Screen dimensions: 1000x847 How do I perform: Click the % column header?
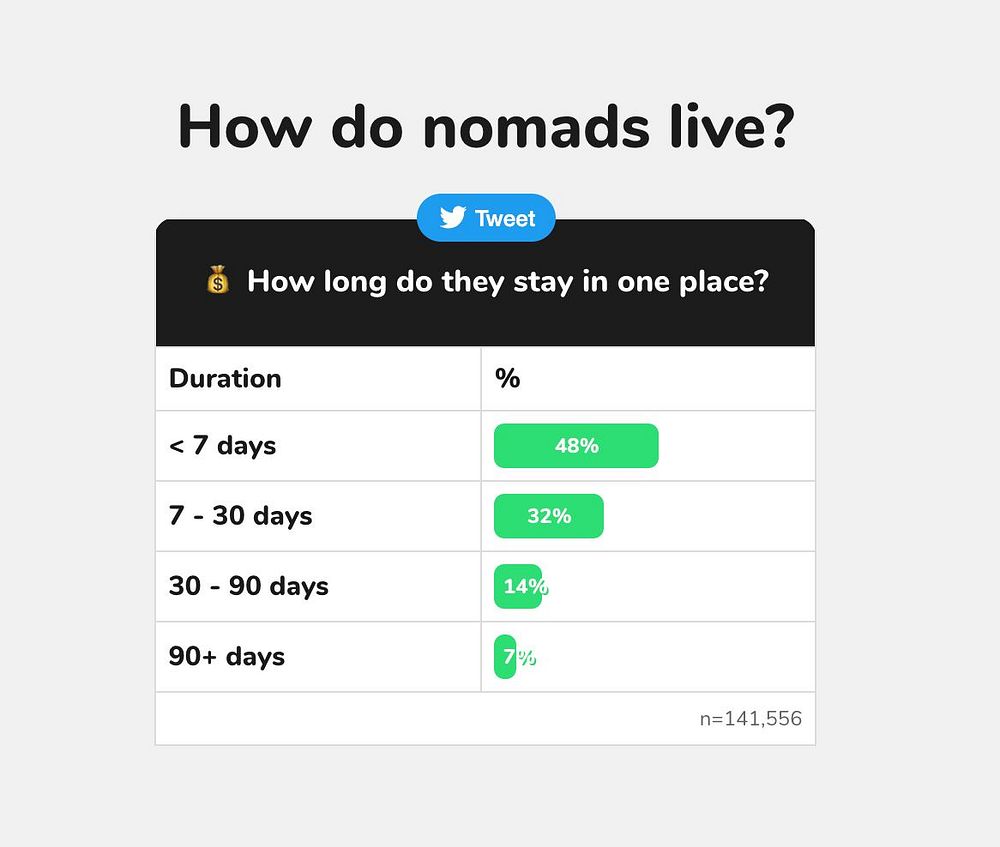tap(508, 379)
